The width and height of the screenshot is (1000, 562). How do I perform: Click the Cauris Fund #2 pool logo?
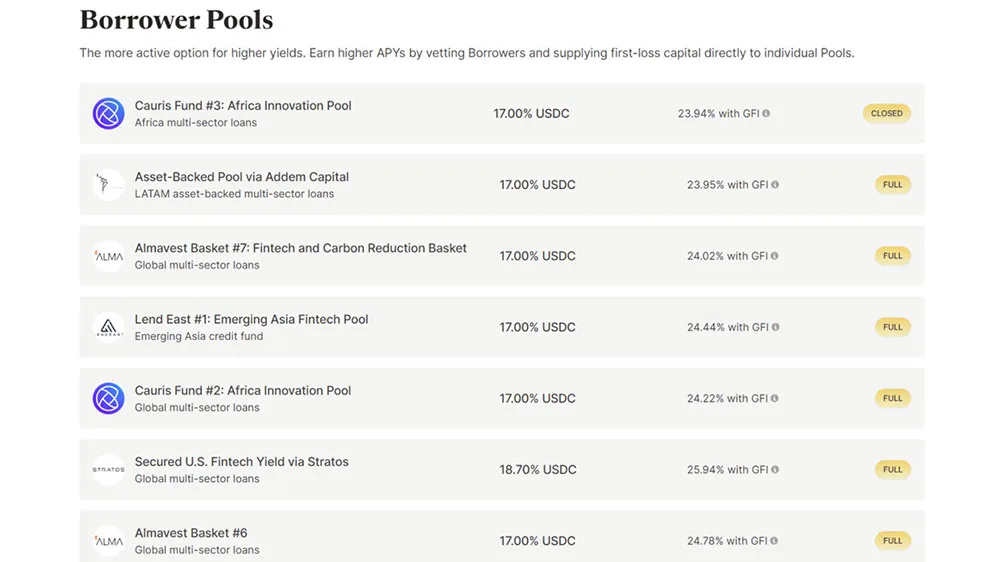click(108, 399)
